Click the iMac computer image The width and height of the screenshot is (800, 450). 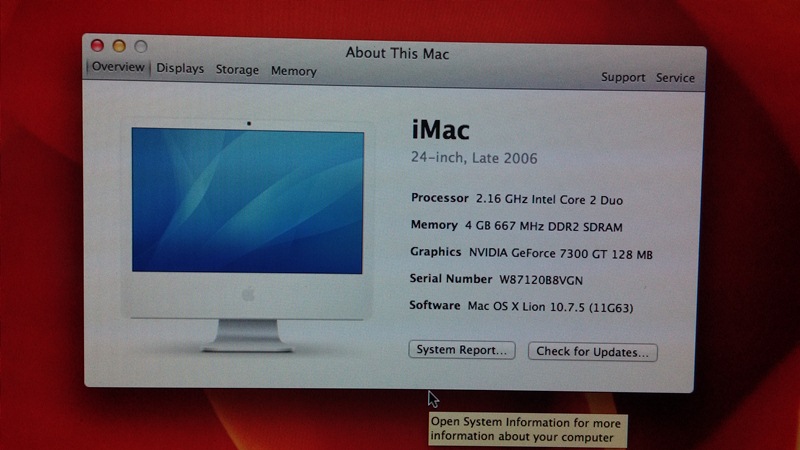(x=247, y=236)
